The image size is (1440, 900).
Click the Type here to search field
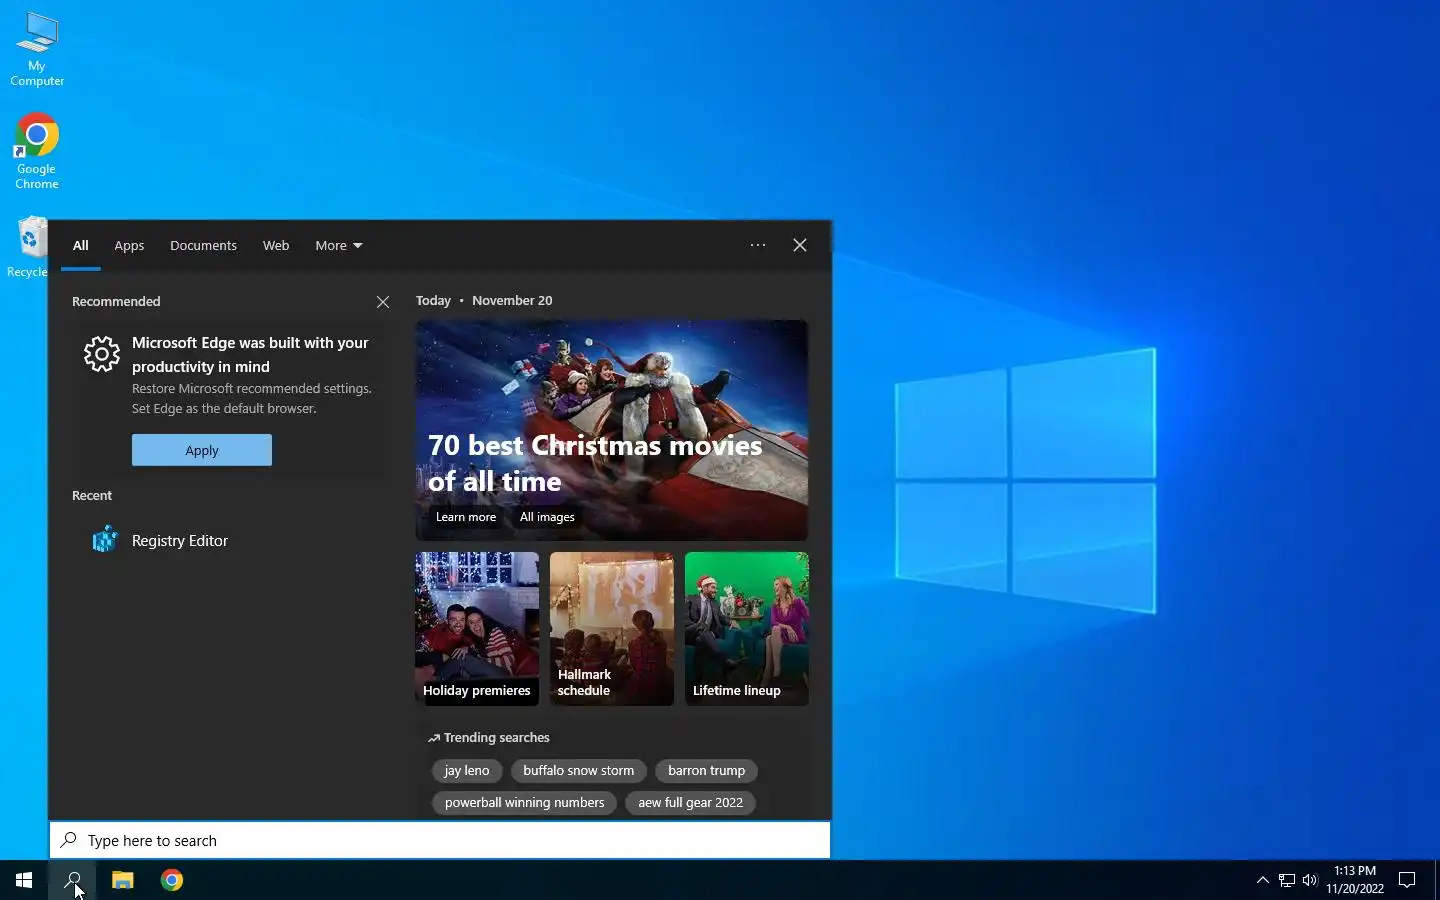tap(440, 841)
